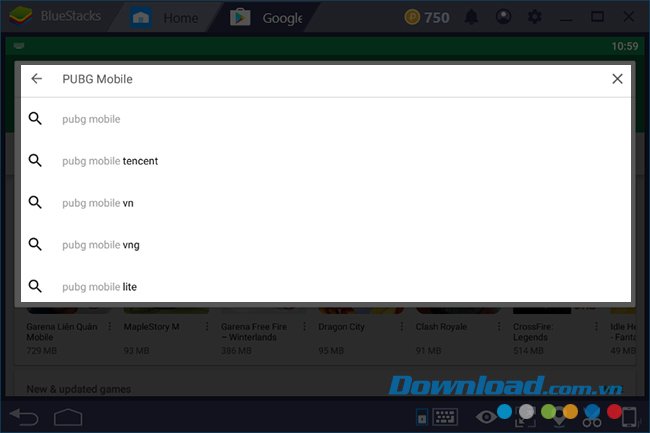Select the 'pubg mobile' suggestion
This screenshot has height=433, width=650.
coord(326,119)
